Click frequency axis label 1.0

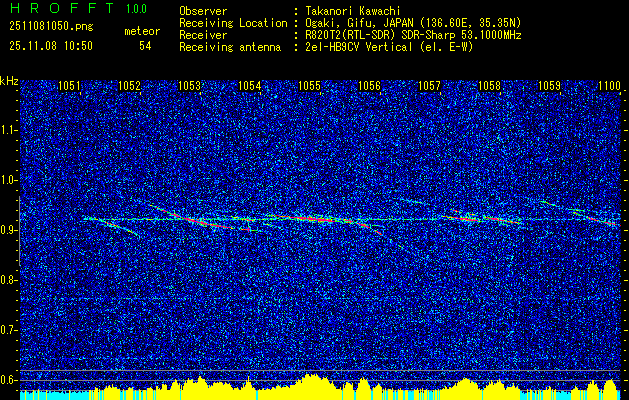8,180
